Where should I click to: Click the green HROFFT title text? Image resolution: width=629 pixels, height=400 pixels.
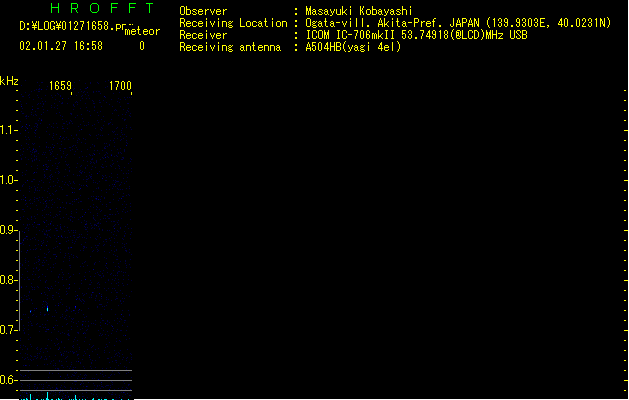102,8
